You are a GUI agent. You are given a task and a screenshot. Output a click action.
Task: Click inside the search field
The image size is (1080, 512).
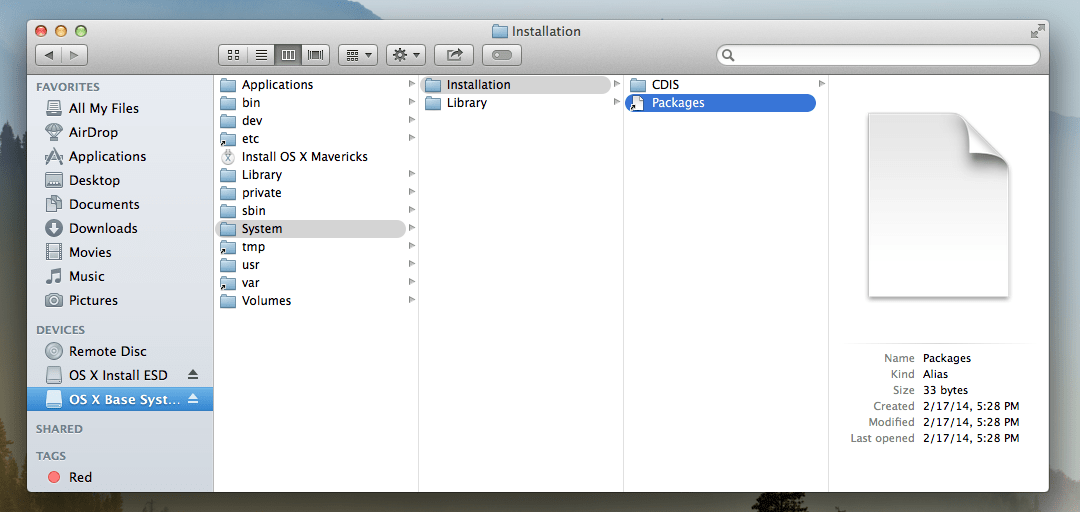(878, 55)
